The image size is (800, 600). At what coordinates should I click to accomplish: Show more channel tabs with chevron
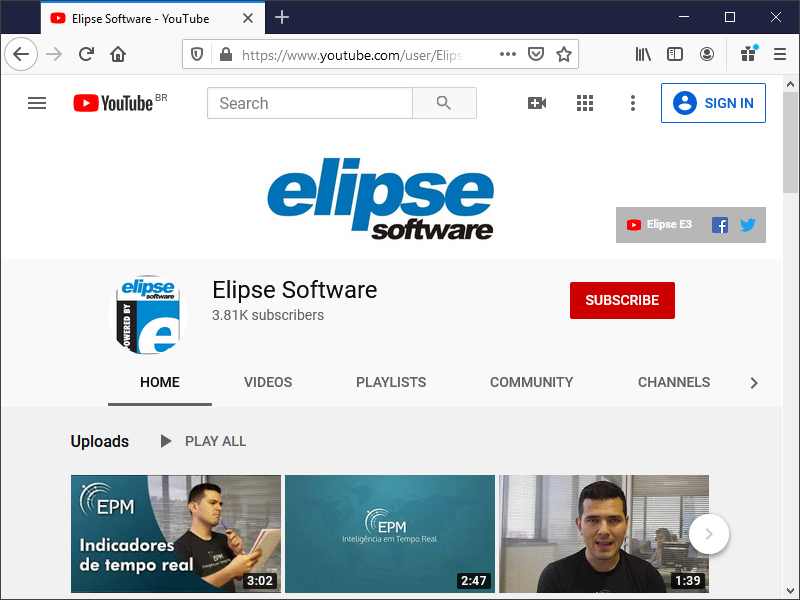pos(754,383)
